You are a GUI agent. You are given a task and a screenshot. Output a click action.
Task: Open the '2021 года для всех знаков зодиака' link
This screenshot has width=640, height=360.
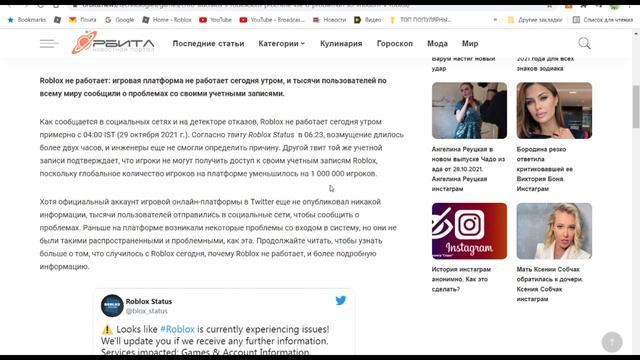[x=545, y=64]
